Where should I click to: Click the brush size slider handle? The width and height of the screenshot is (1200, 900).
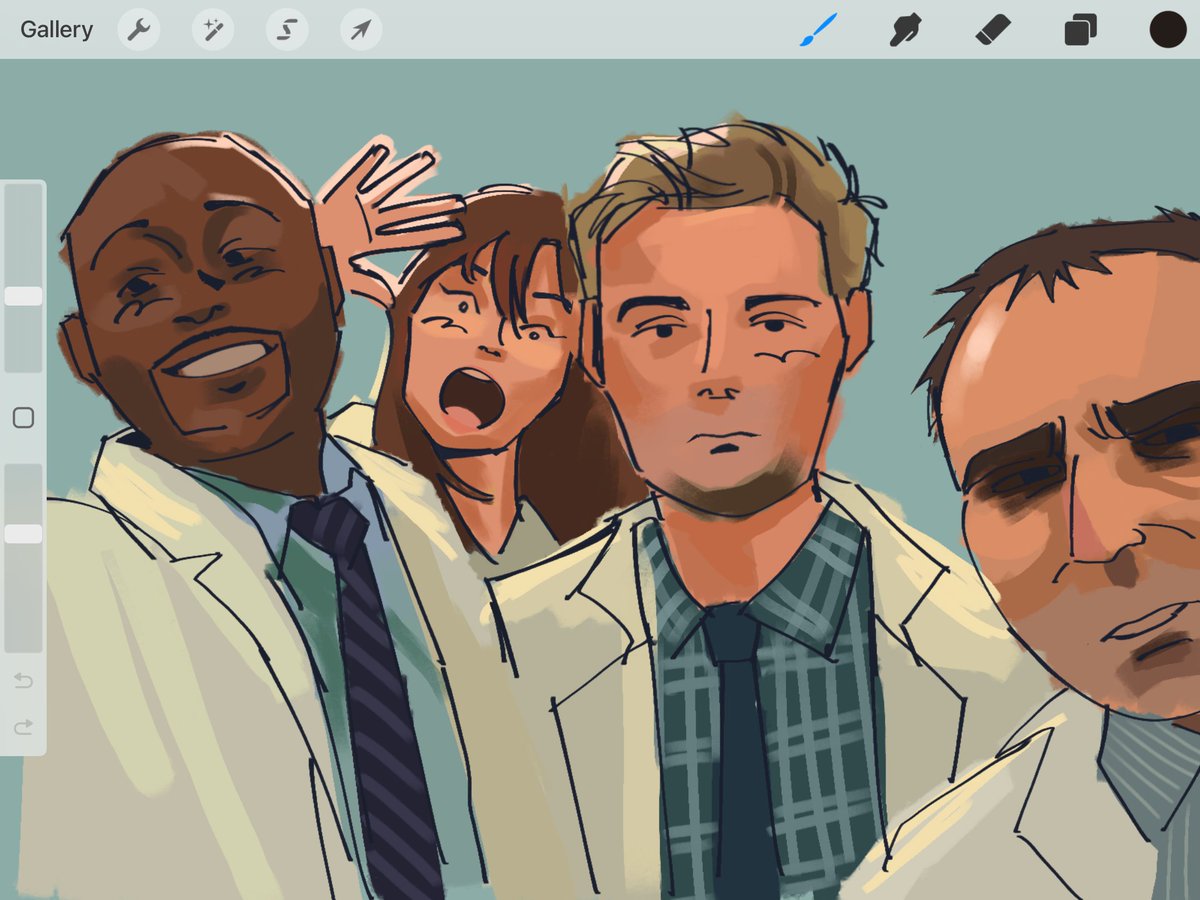pyautogui.click(x=23, y=296)
